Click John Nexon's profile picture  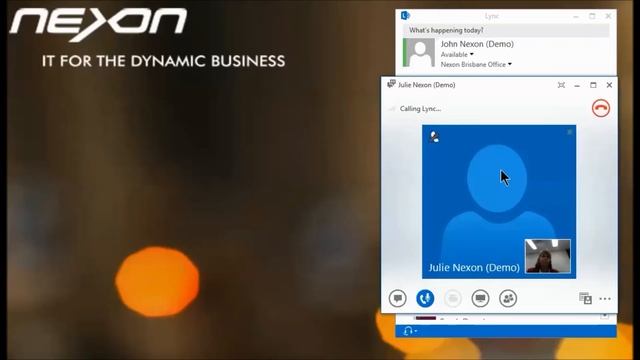(419, 52)
